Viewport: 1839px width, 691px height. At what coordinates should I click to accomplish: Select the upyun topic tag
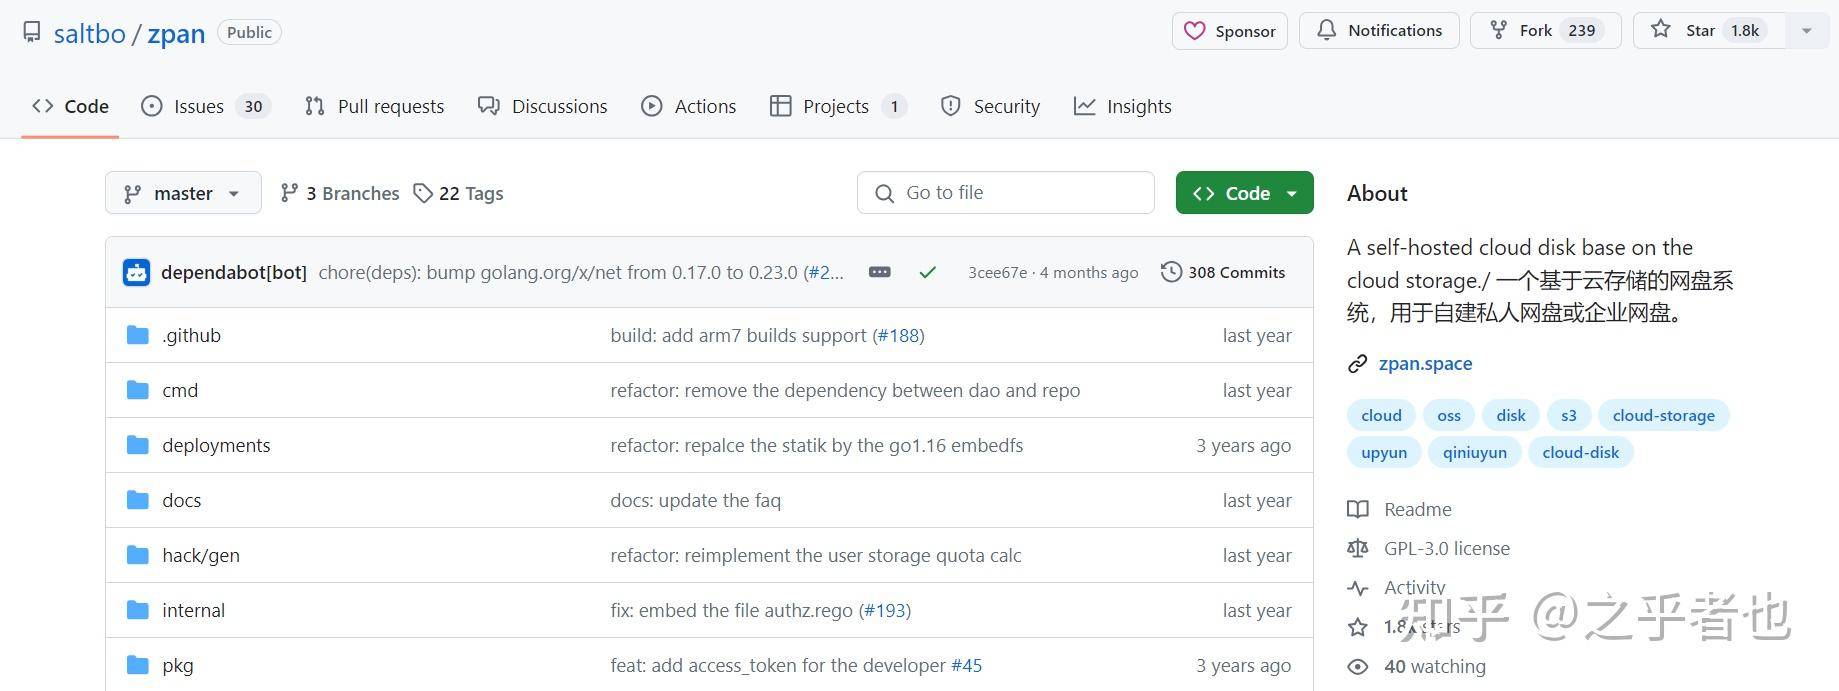coord(1384,452)
